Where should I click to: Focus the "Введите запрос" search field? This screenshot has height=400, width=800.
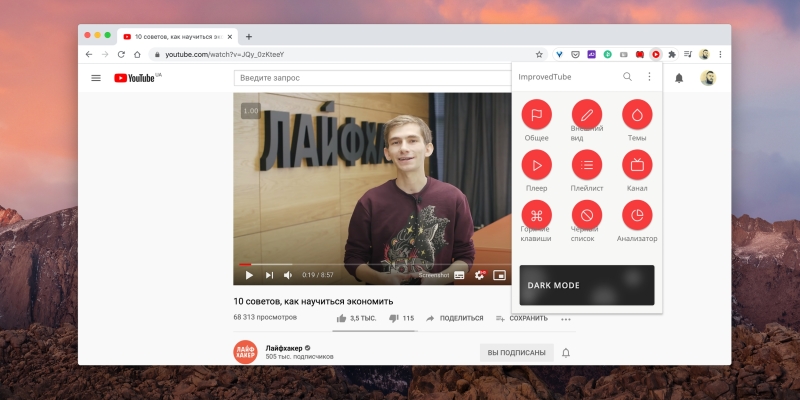pos(372,78)
